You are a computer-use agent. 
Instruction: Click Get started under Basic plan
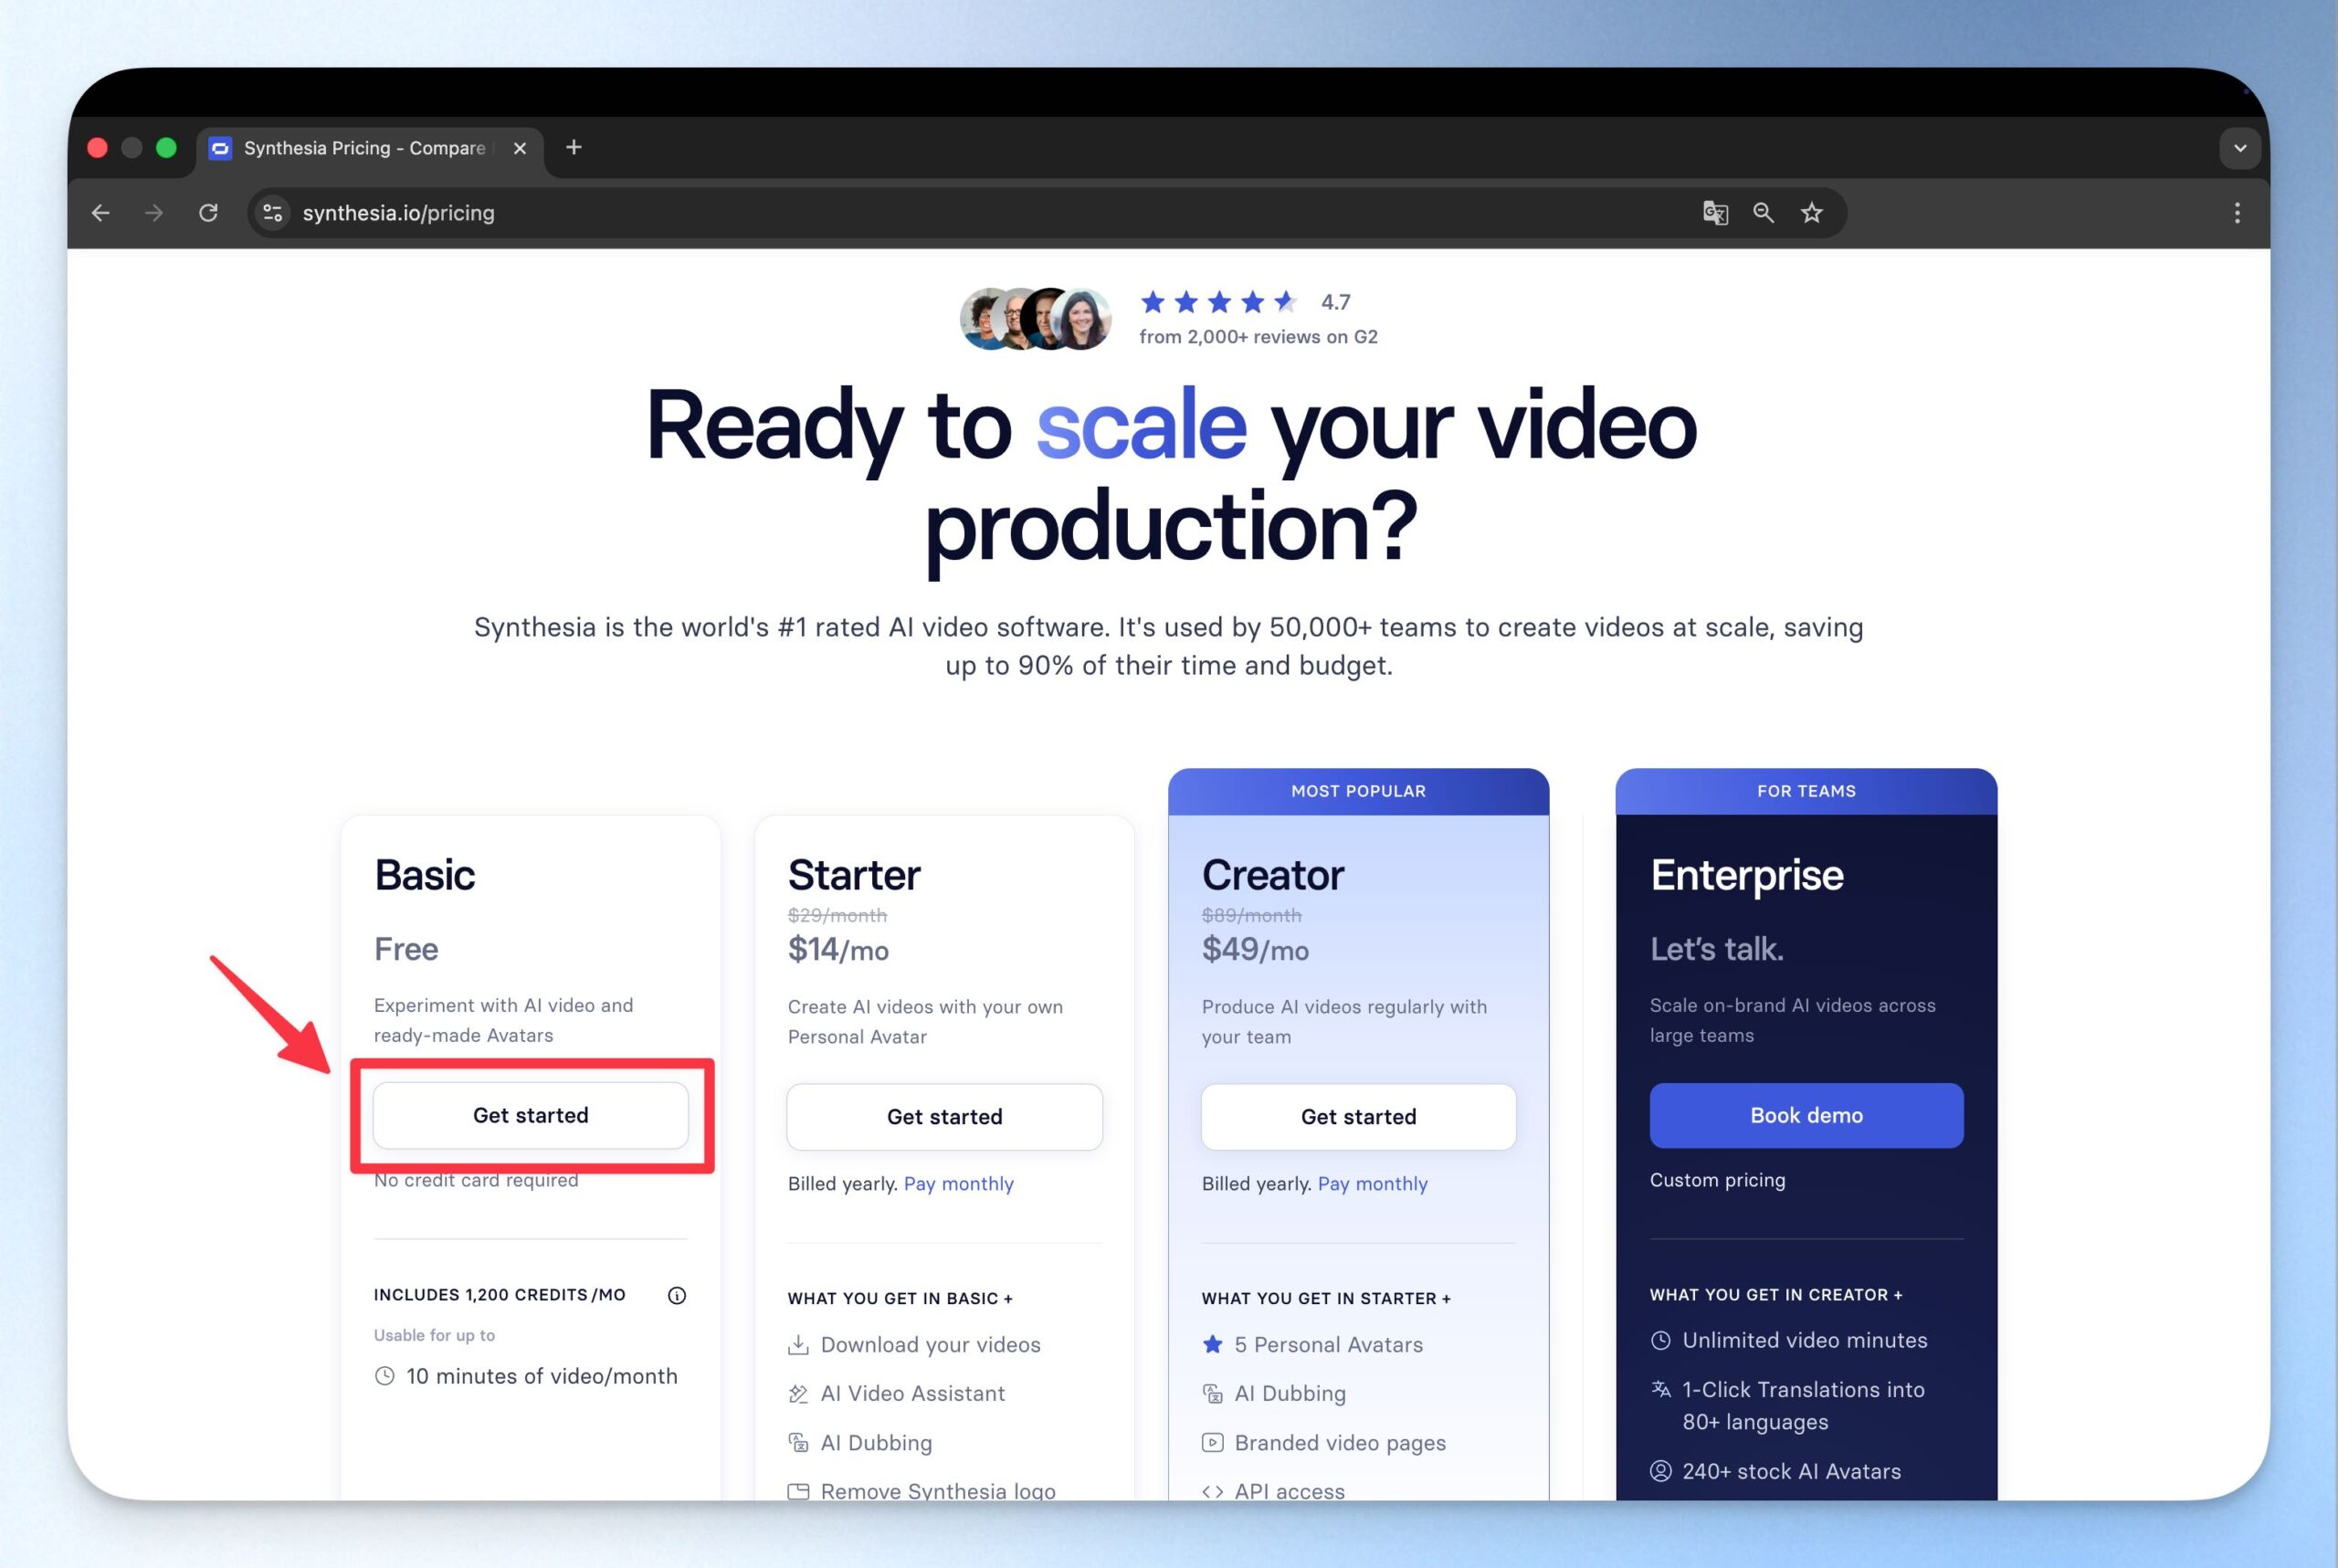(530, 1115)
